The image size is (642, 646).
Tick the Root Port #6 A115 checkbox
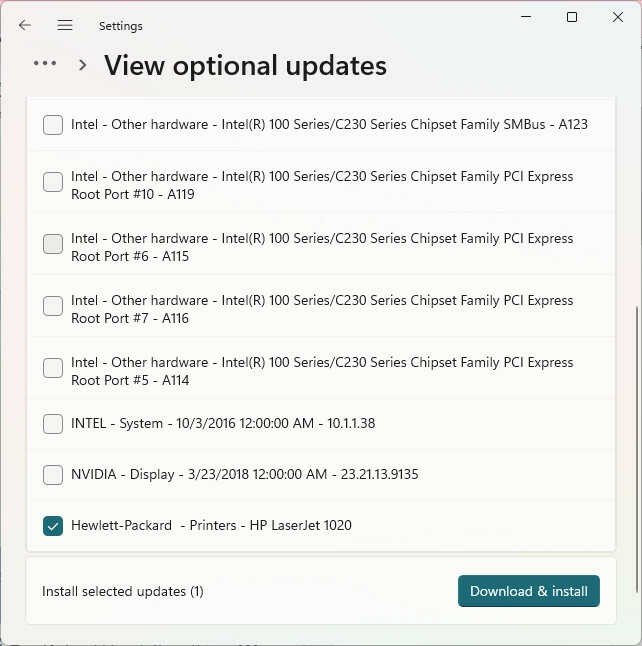53,244
